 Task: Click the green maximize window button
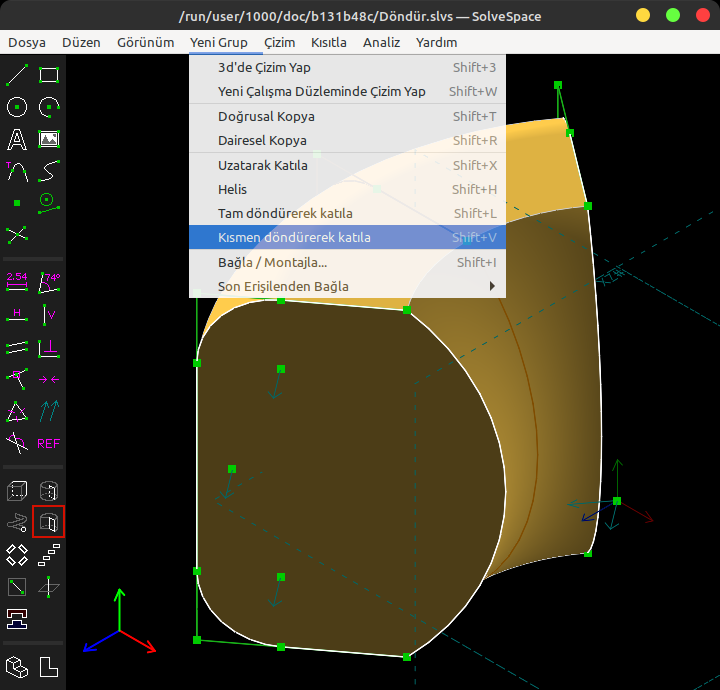click(673, 15)
